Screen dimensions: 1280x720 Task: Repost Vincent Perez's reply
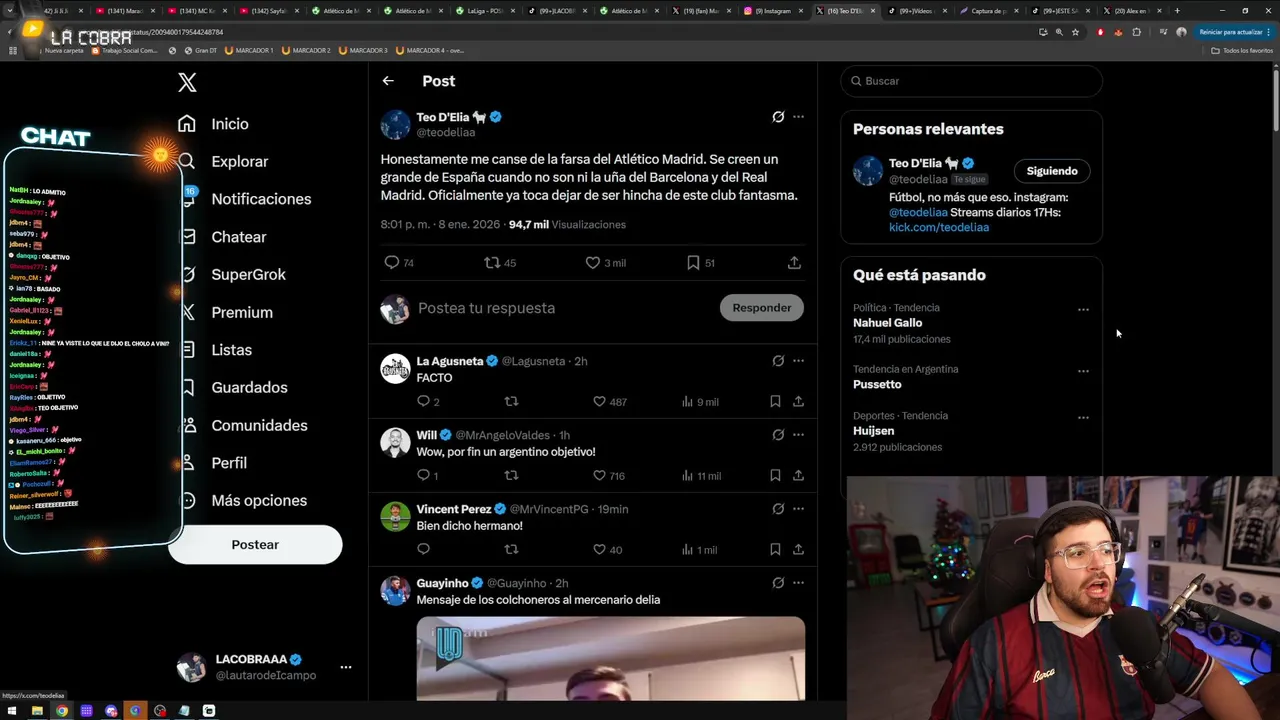tap(511, 550)
